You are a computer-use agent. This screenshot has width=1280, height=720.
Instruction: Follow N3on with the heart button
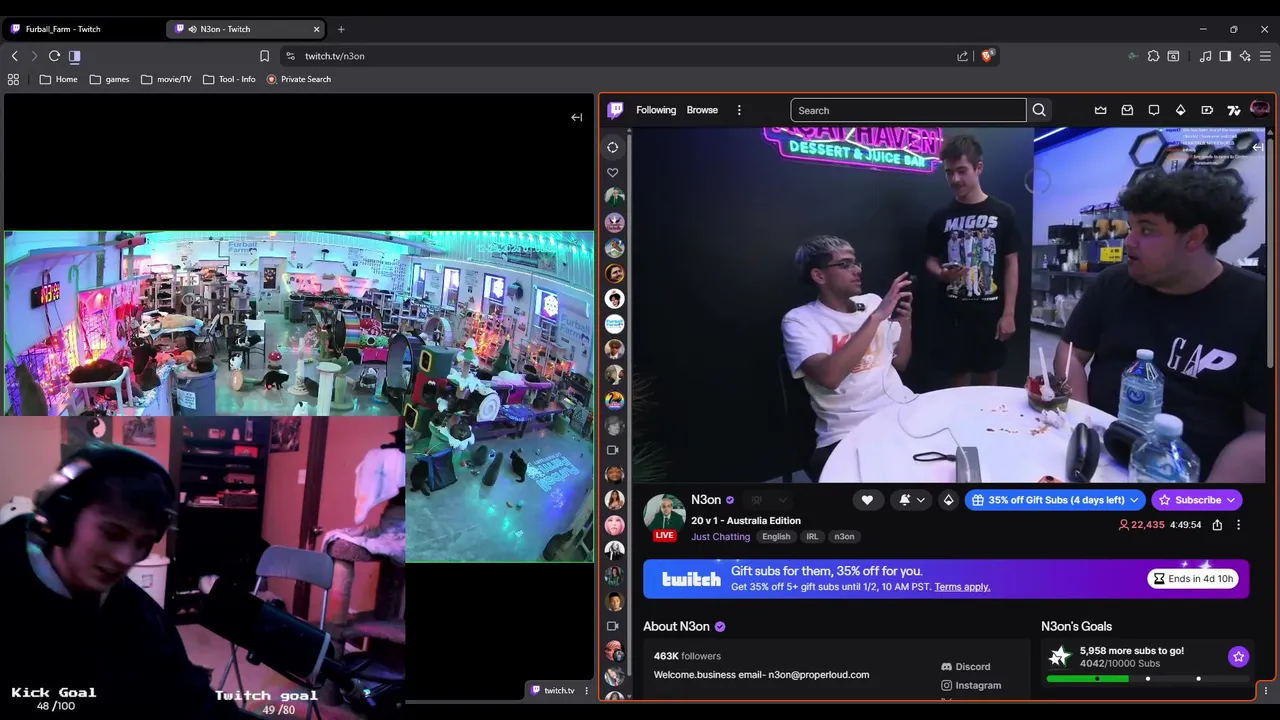(x=867, y=500)
